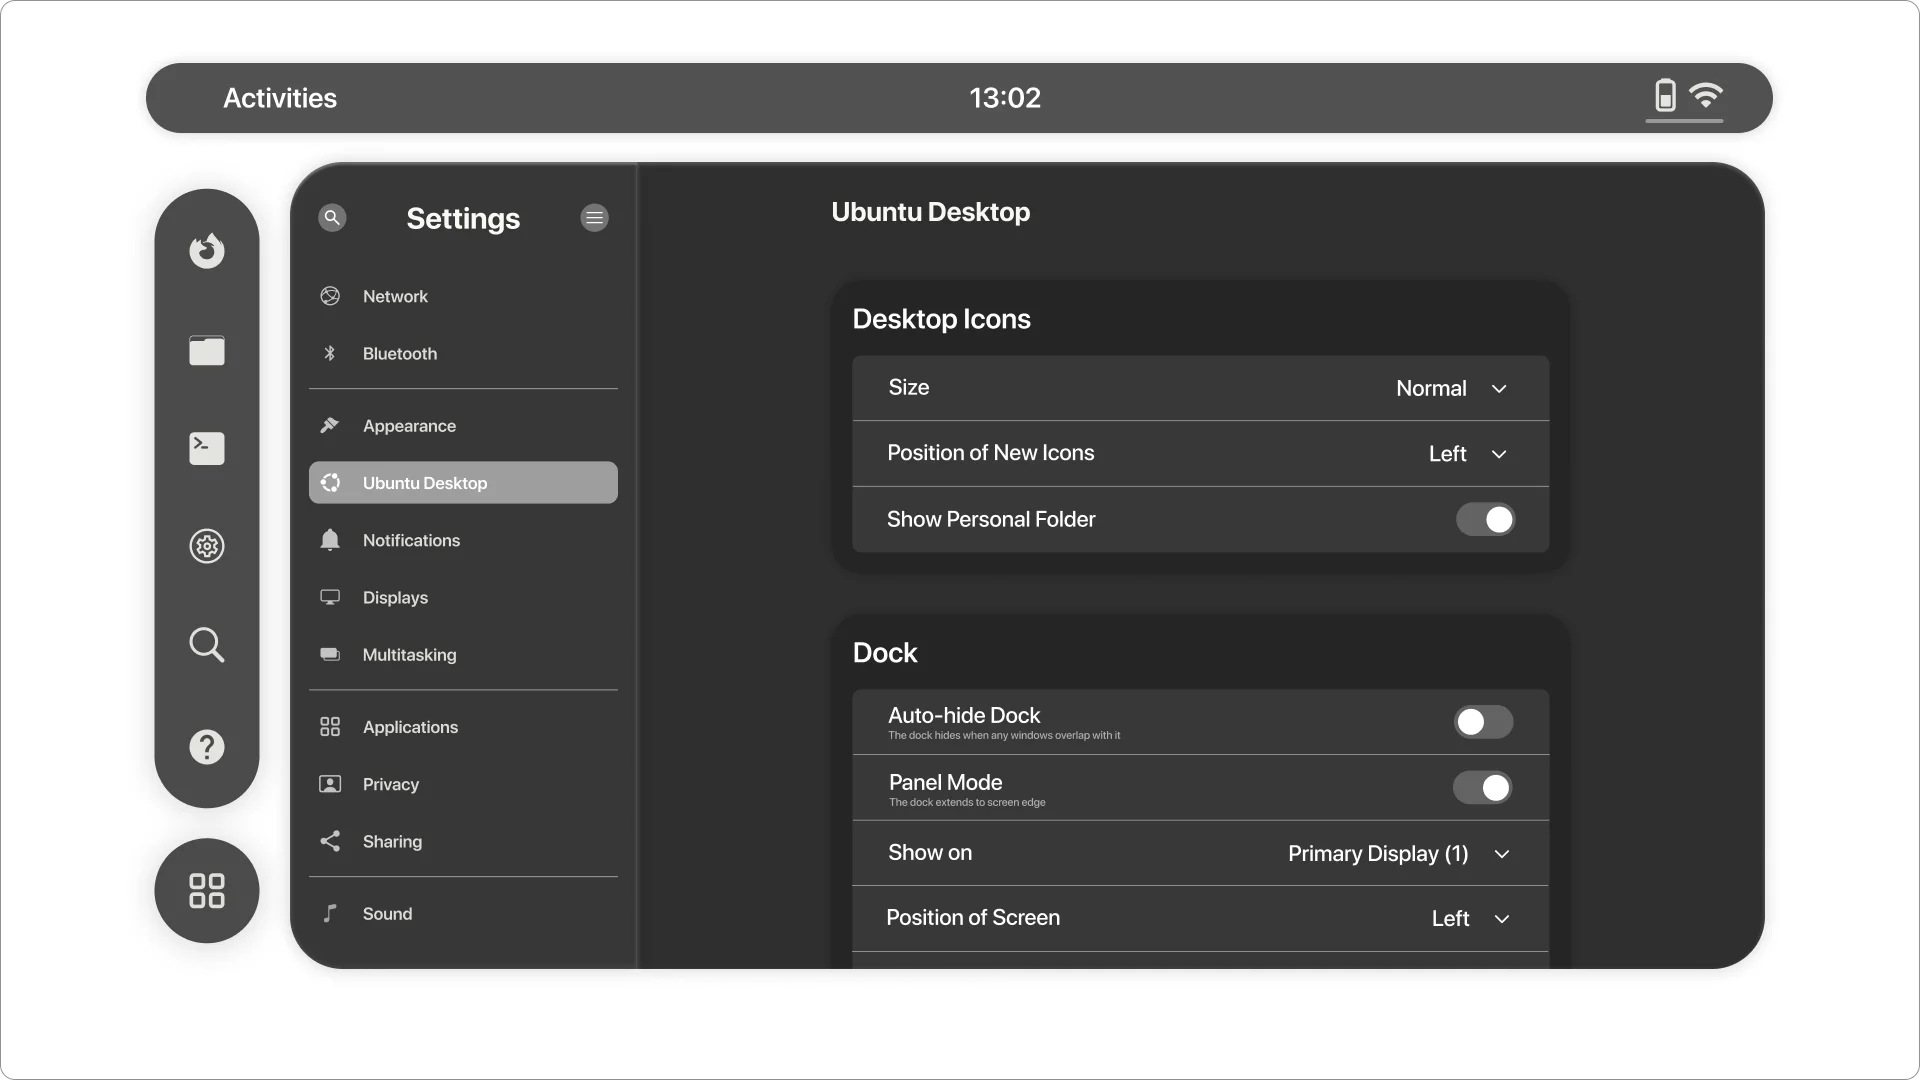1920x1080 pixels.
Task: Click the battery icon in top bar
Action: (1665, 96)
